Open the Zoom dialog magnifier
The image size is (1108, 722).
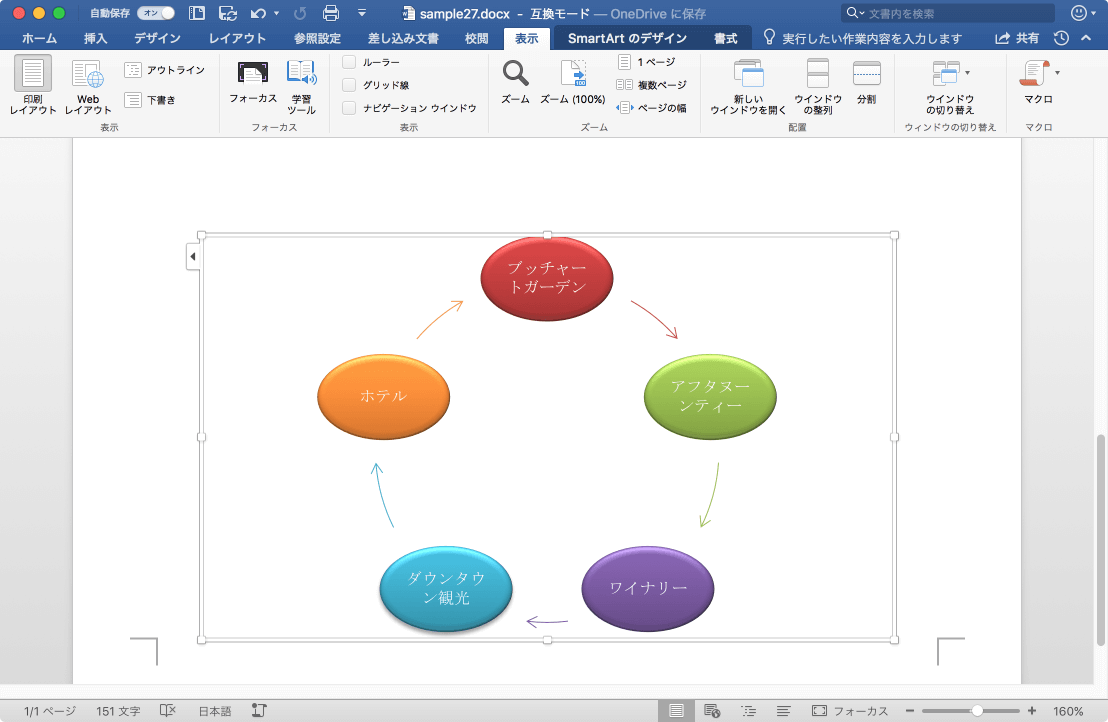[515, 82]
